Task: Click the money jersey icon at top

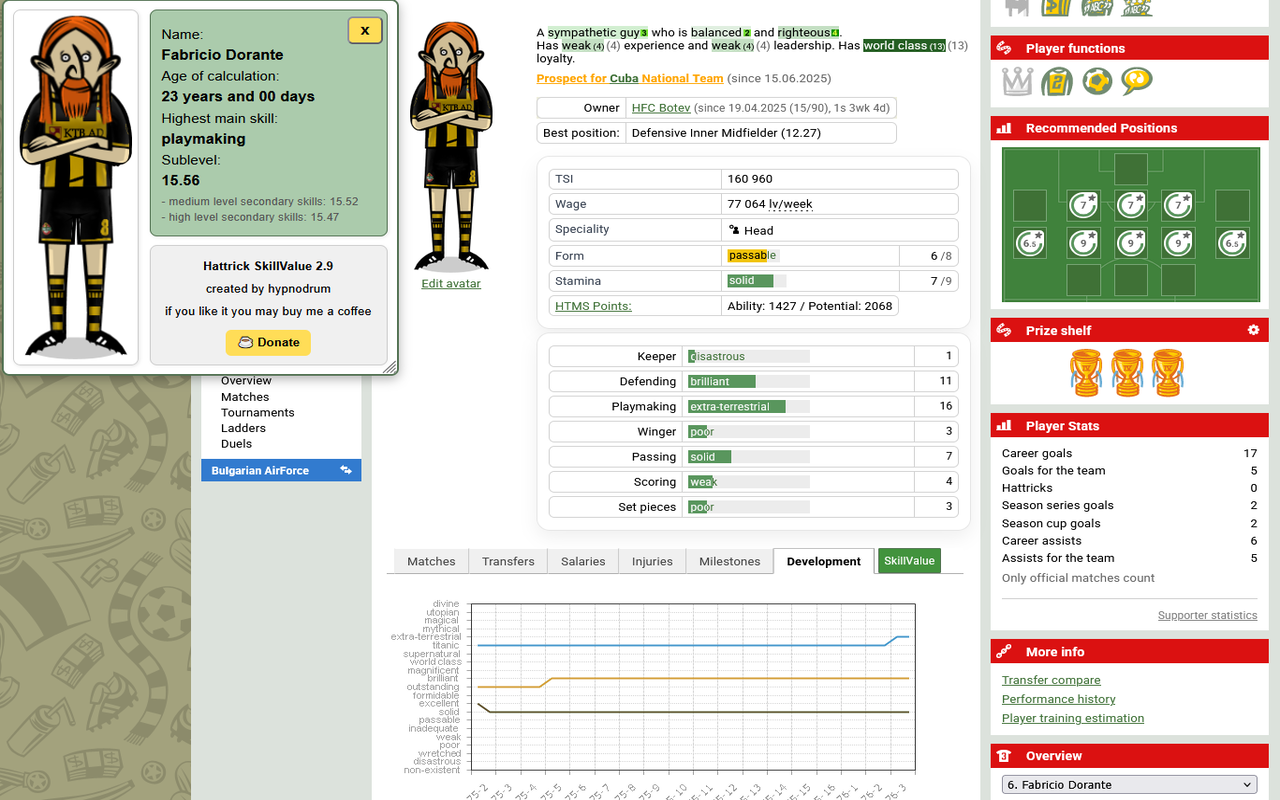Action: coord(1055,8)
